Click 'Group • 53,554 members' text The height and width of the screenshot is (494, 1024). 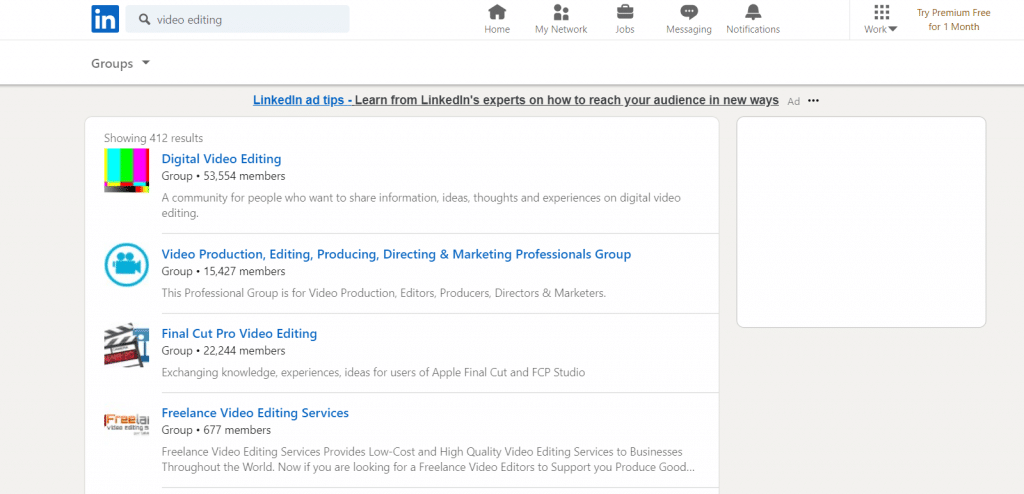(x=223, y=176)
